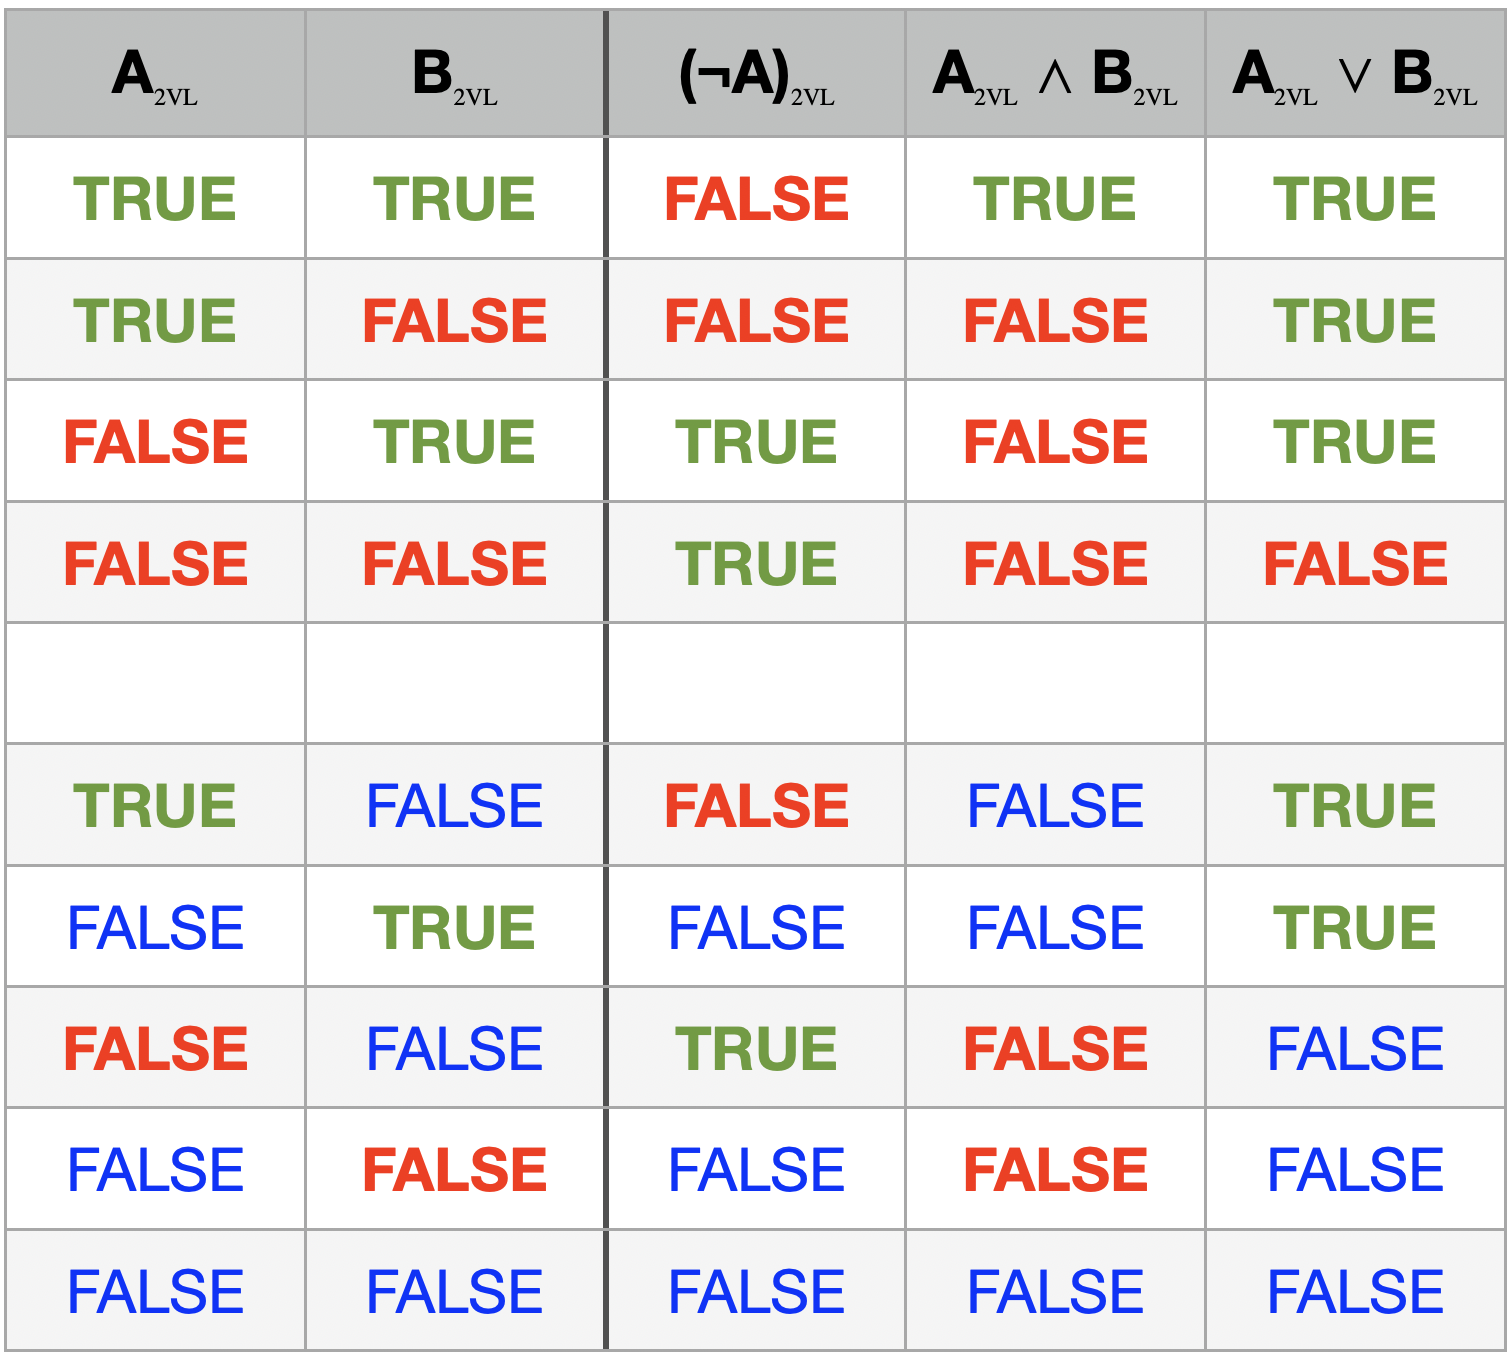Click the empty cell in column A

click(x=155, y=684)
